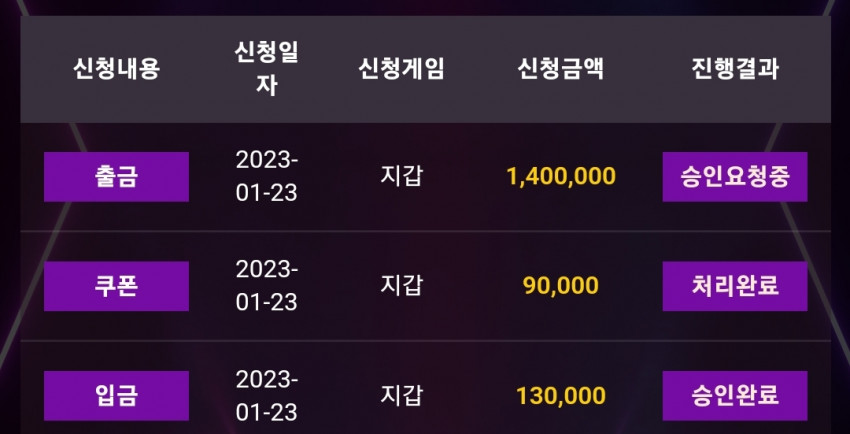Select the 신청내용 column header
Image resolution: width=850 pixels, height=434 pixels.
(x=117, y=69)
